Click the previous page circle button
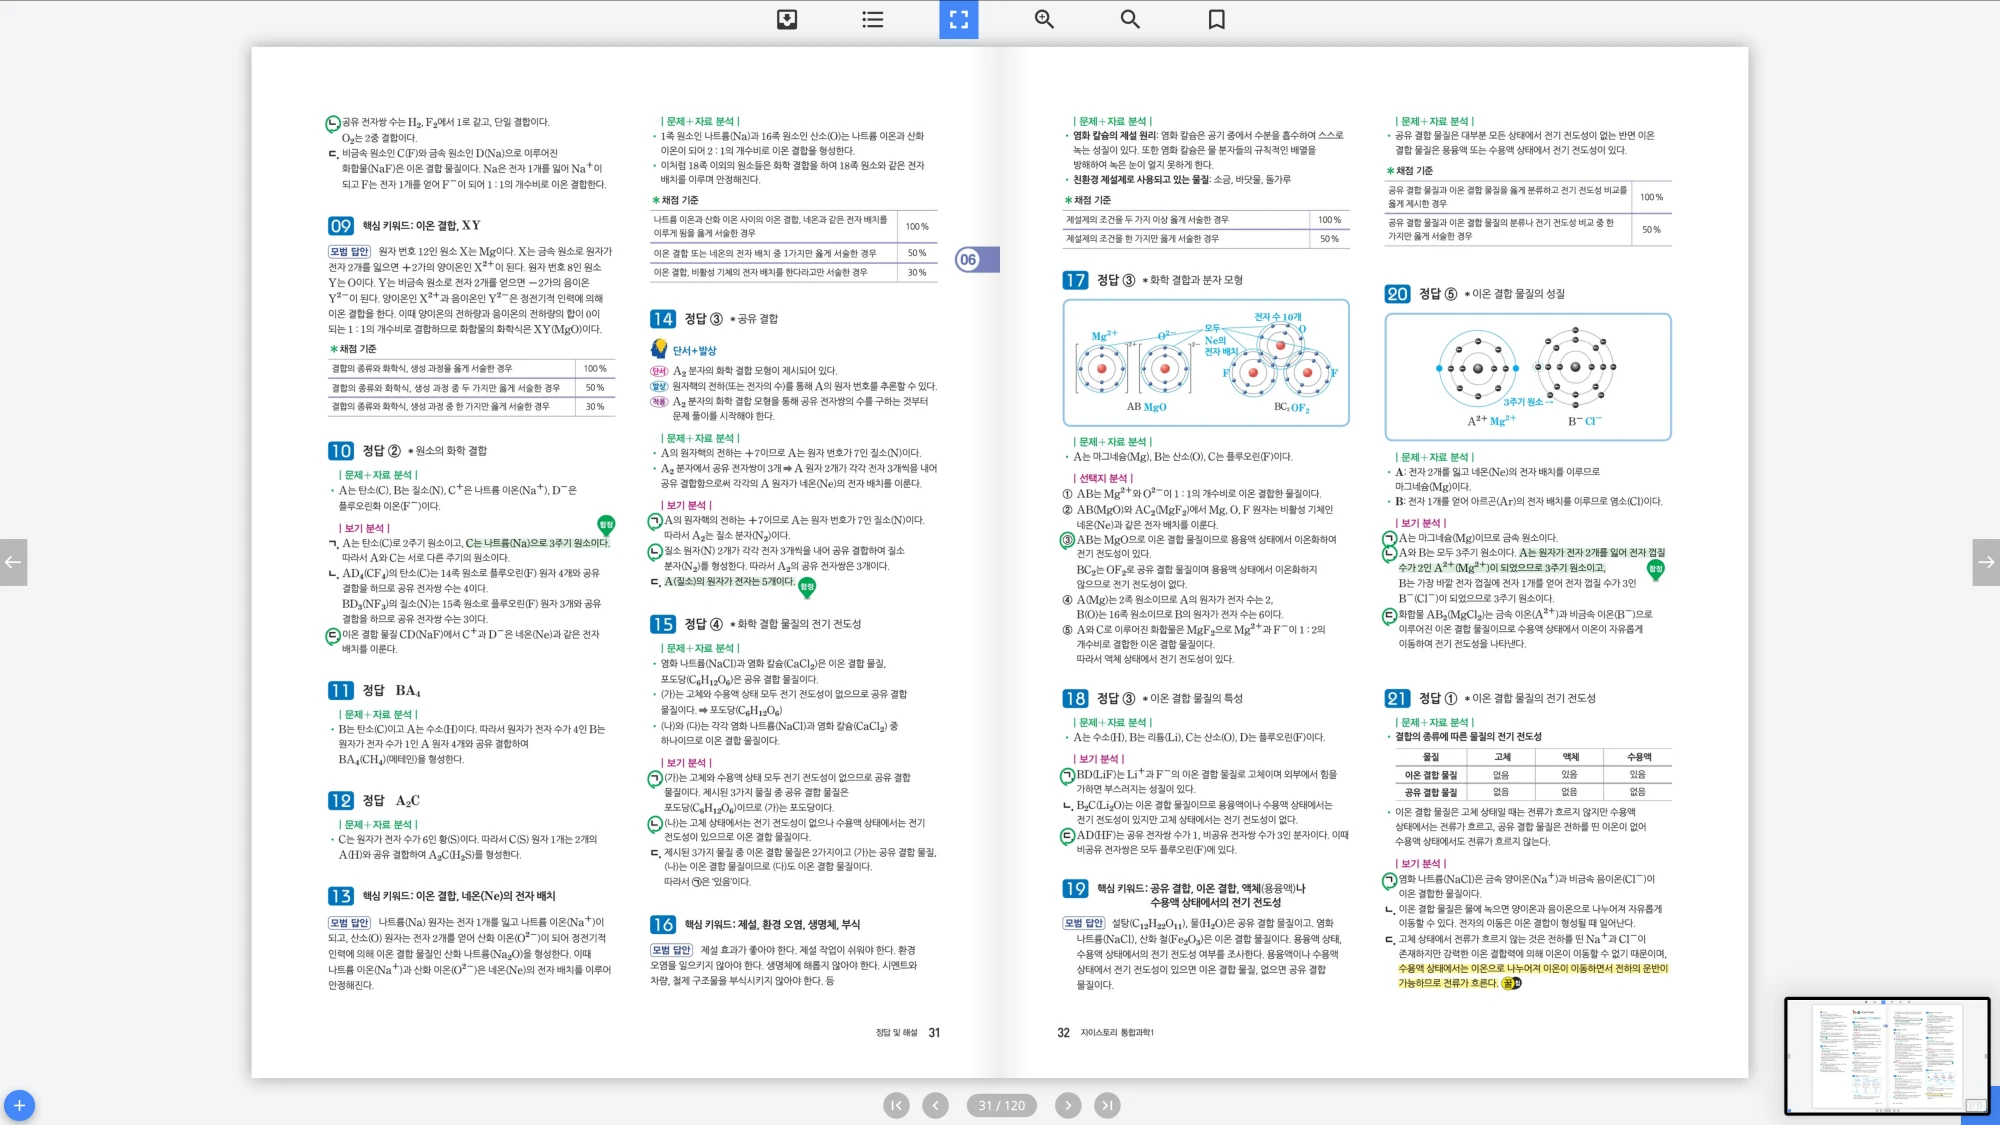Viewport: 2000px width, 1125px height. pyautogui.click(x=935, y=1105)
